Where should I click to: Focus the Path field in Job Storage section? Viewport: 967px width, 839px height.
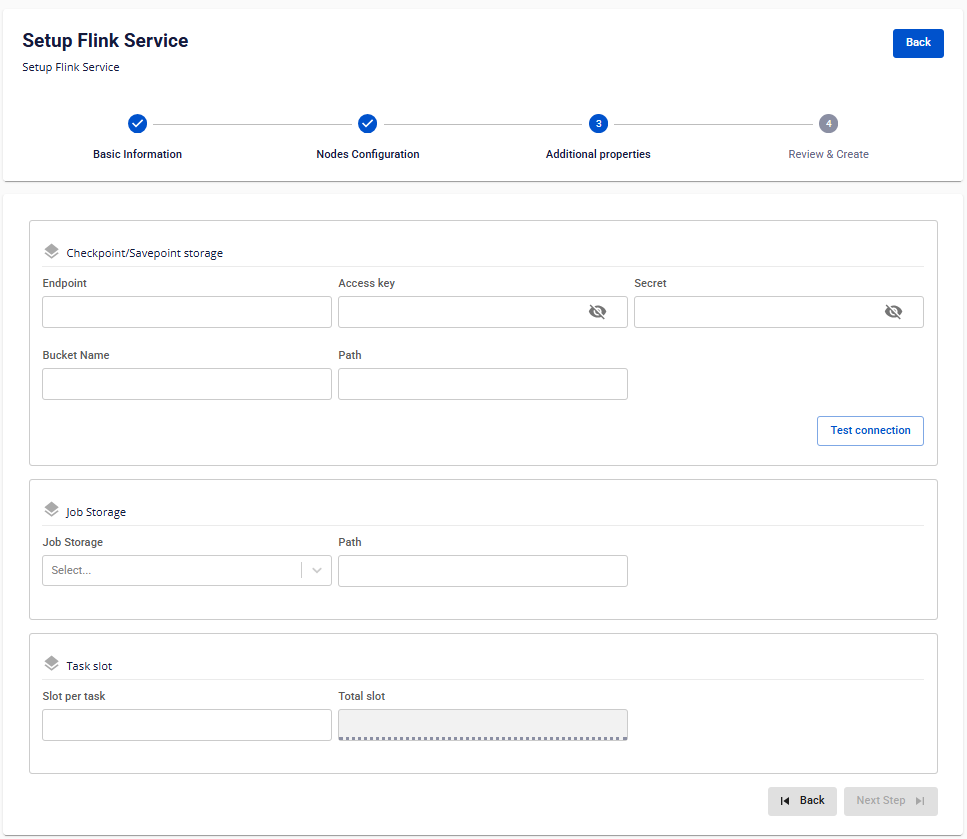483,571
